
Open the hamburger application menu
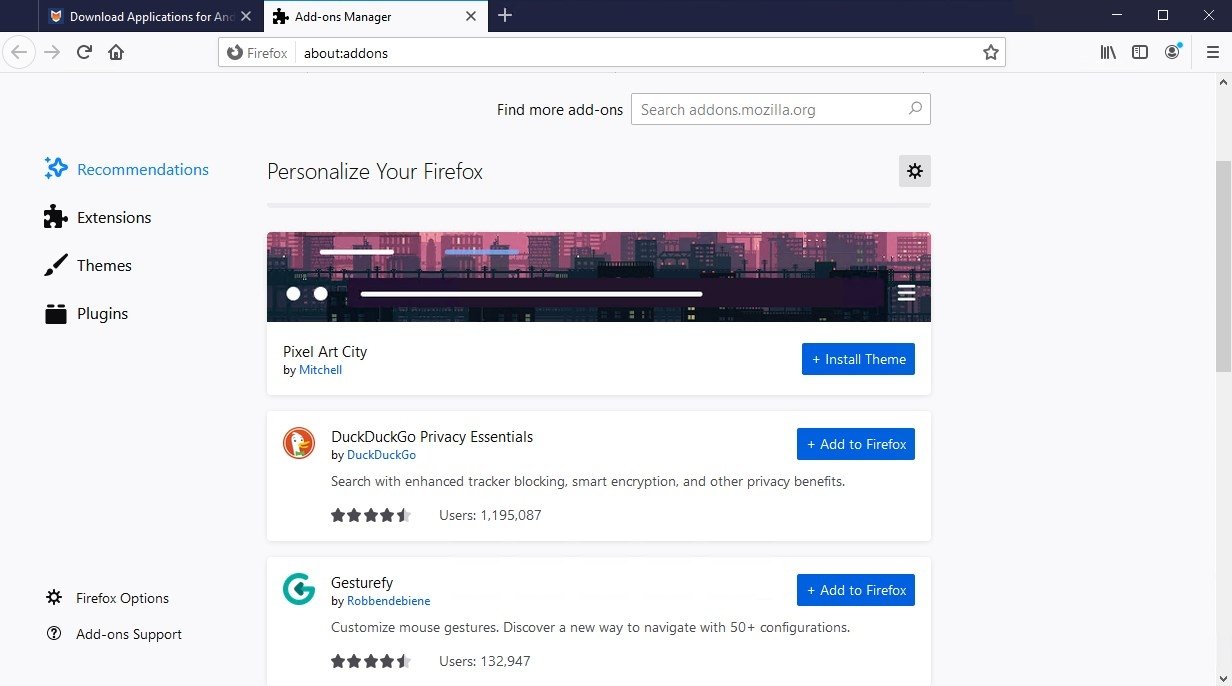tap(1213, 52)
